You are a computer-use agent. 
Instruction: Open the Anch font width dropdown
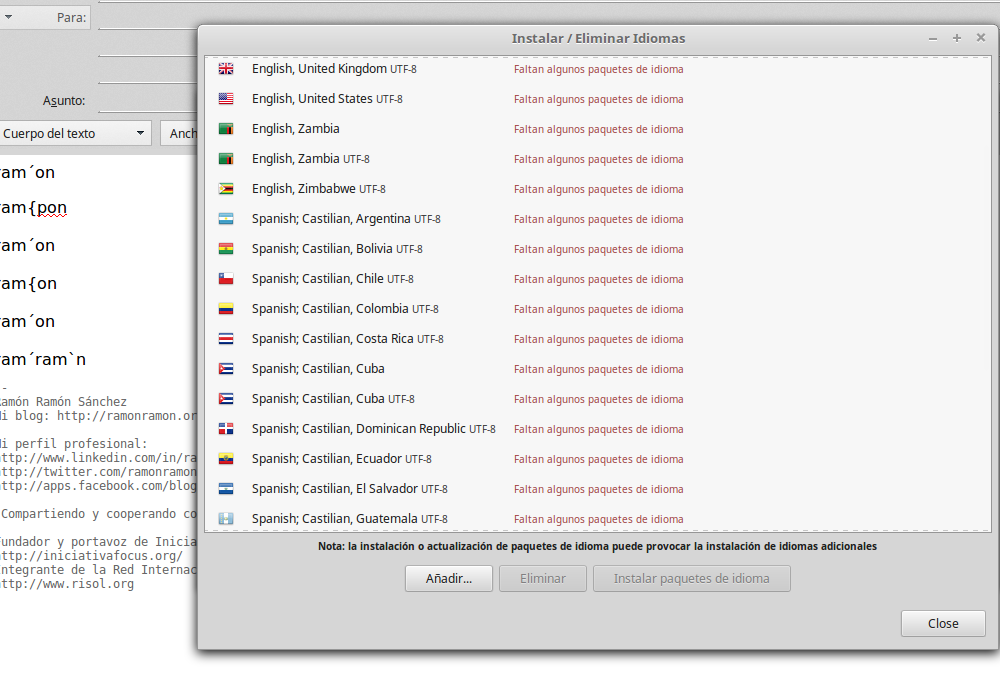[180, 133]
